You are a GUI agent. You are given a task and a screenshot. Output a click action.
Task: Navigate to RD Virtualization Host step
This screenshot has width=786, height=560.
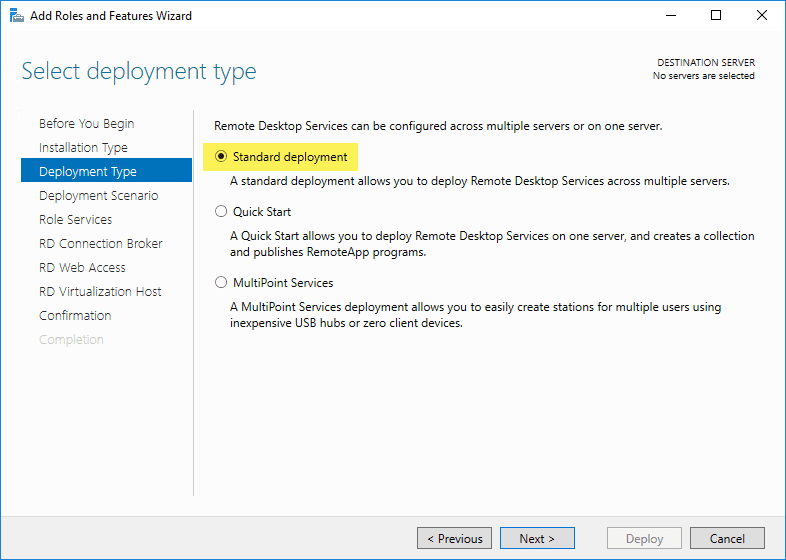click(100, 292)
